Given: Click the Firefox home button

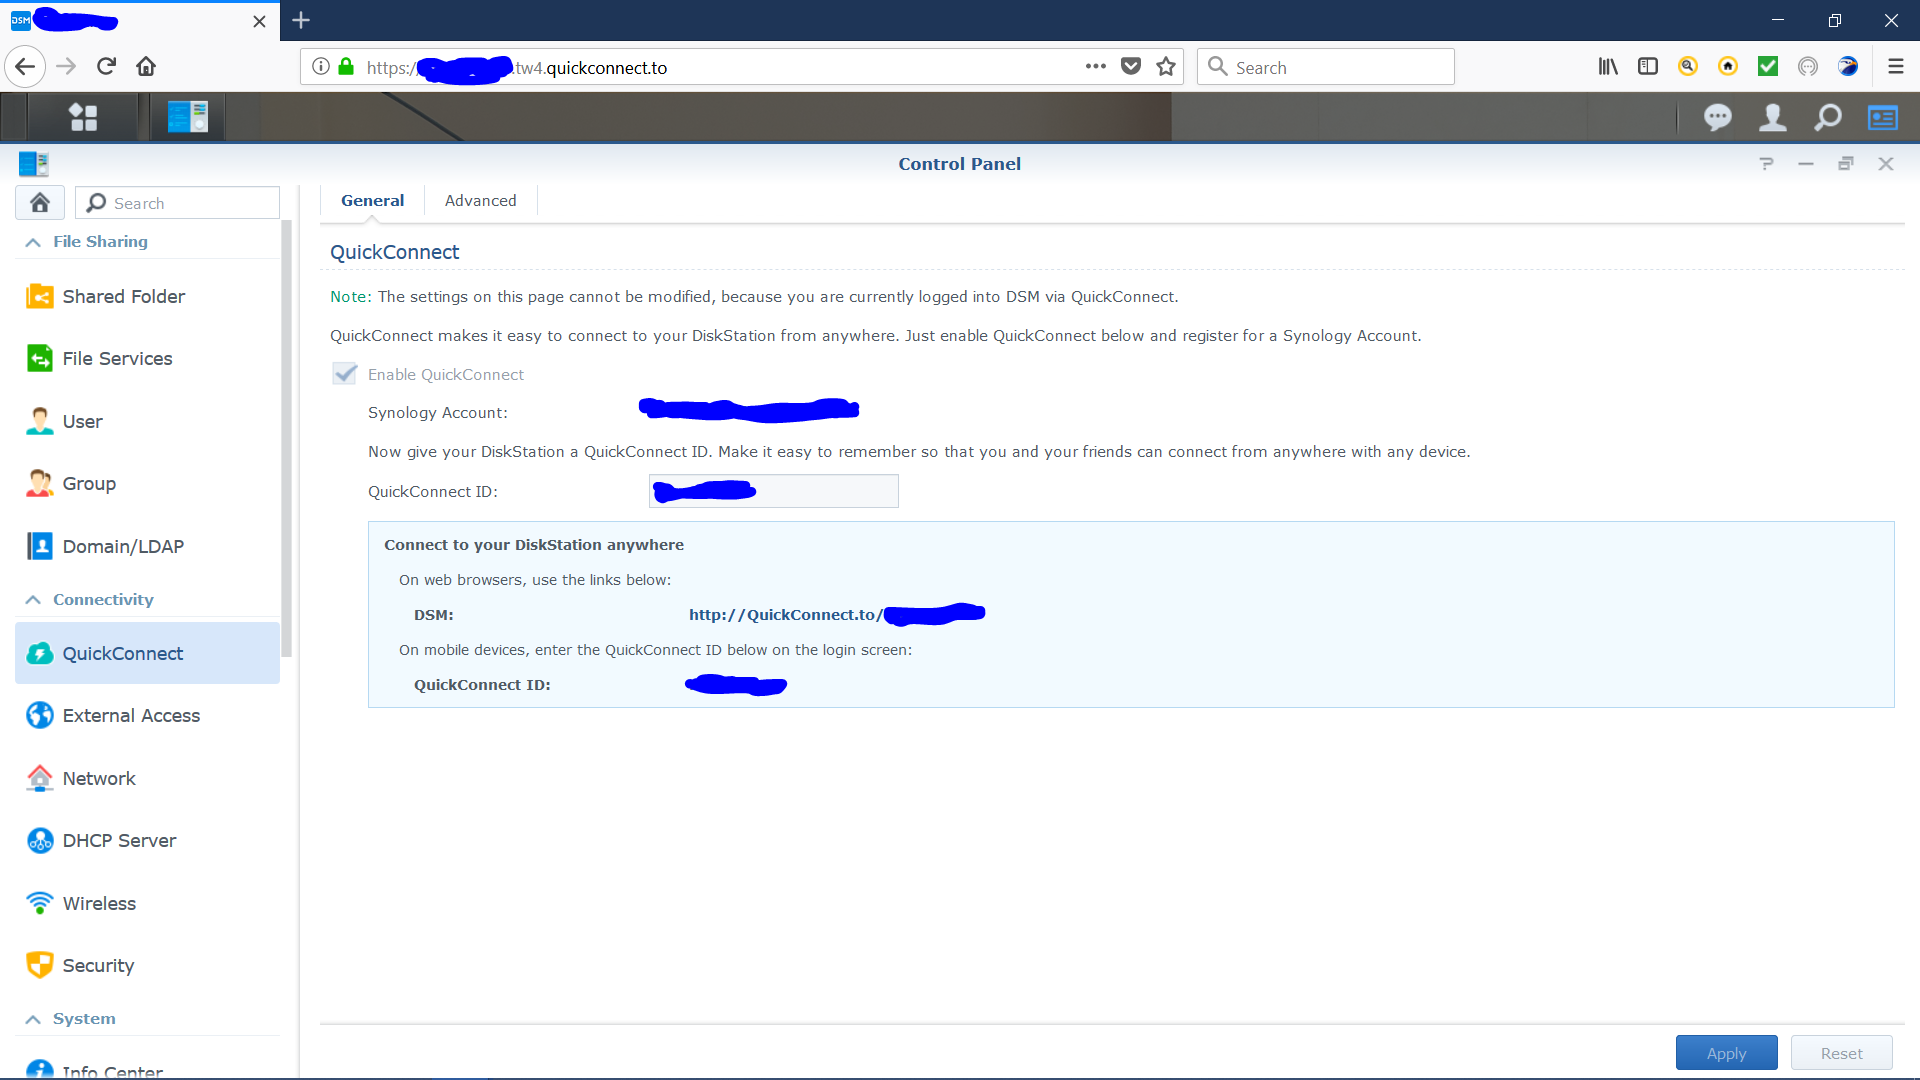Looking at the screenshot, I should [x=146, y=67].
